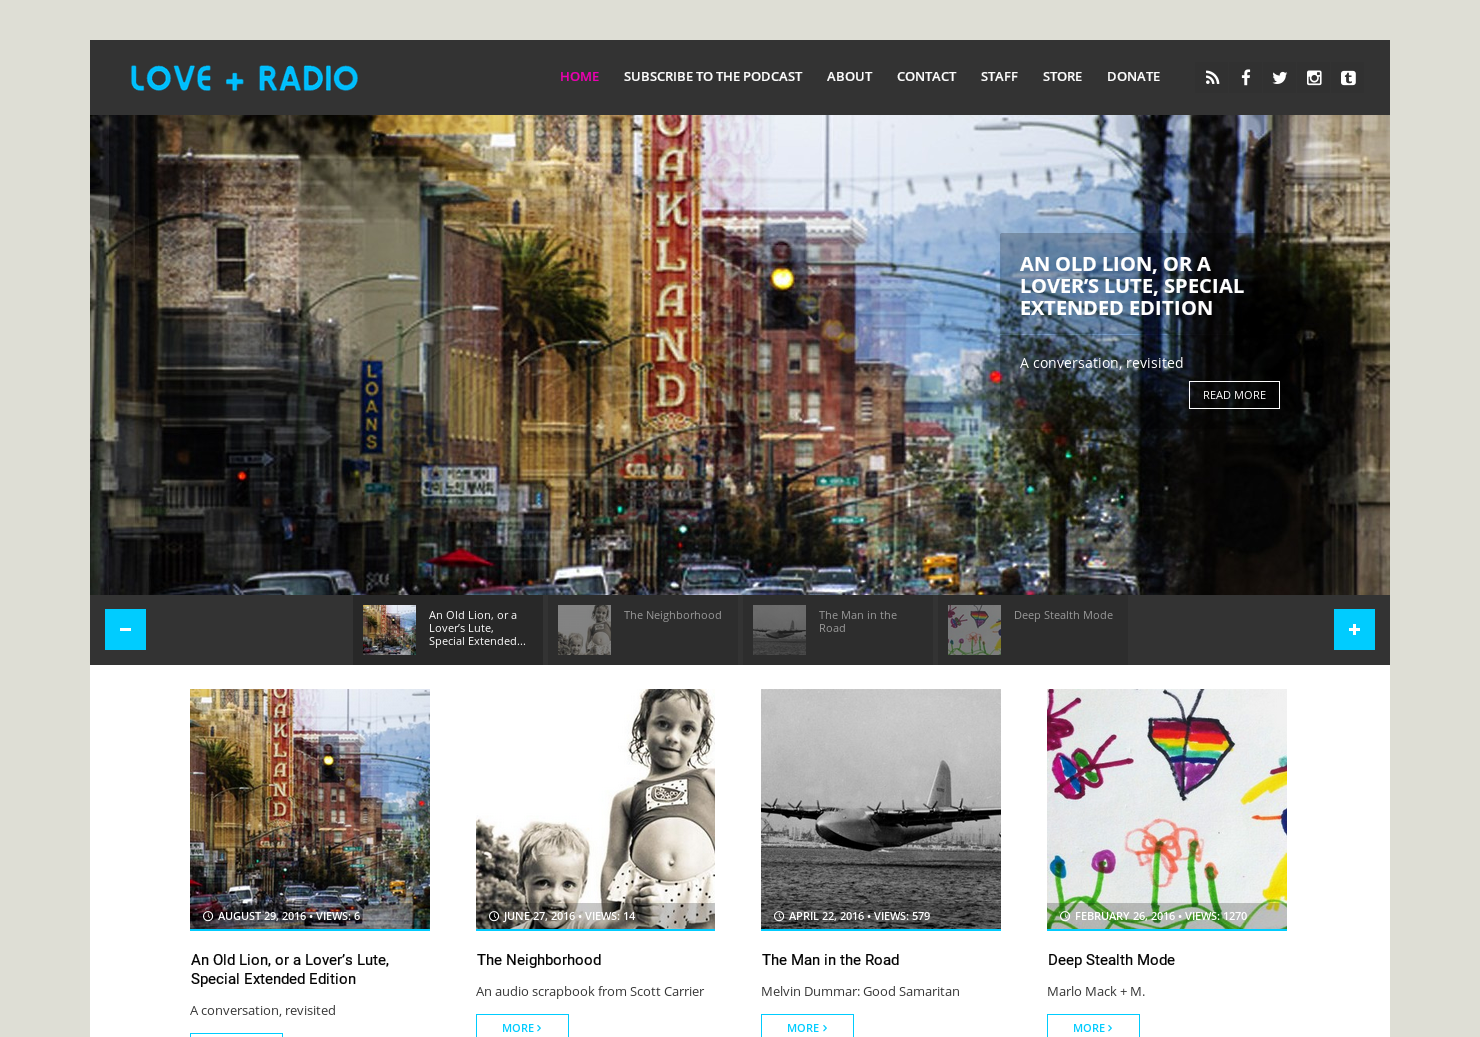Open the ABOUT page from the menu

click(849, 76)
